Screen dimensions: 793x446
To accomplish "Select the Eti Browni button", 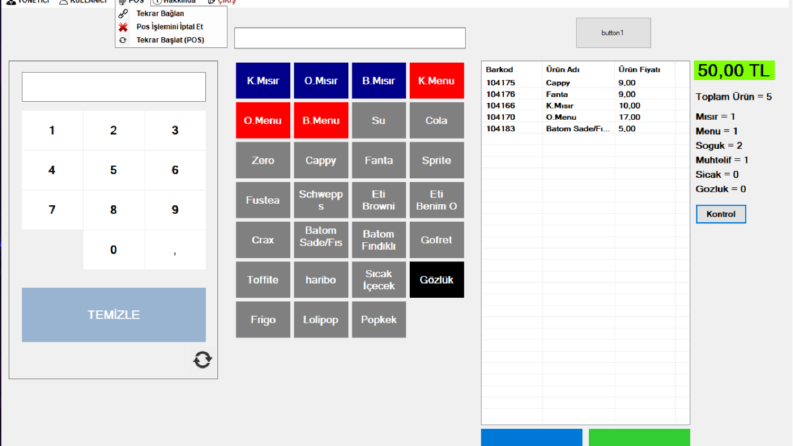I will pos(379,200).
